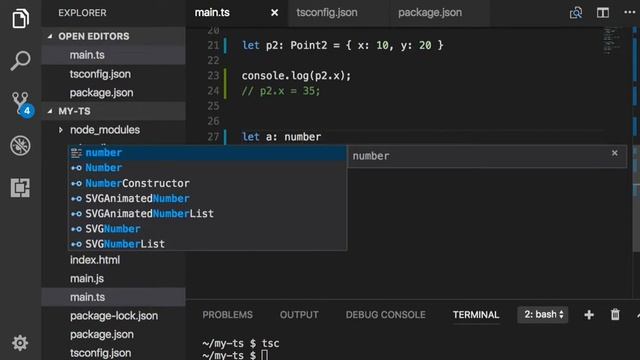Viewport: 640px width, 360px height.
Task: Open the OUTPUT panel tab
Action: pos(299,315)
